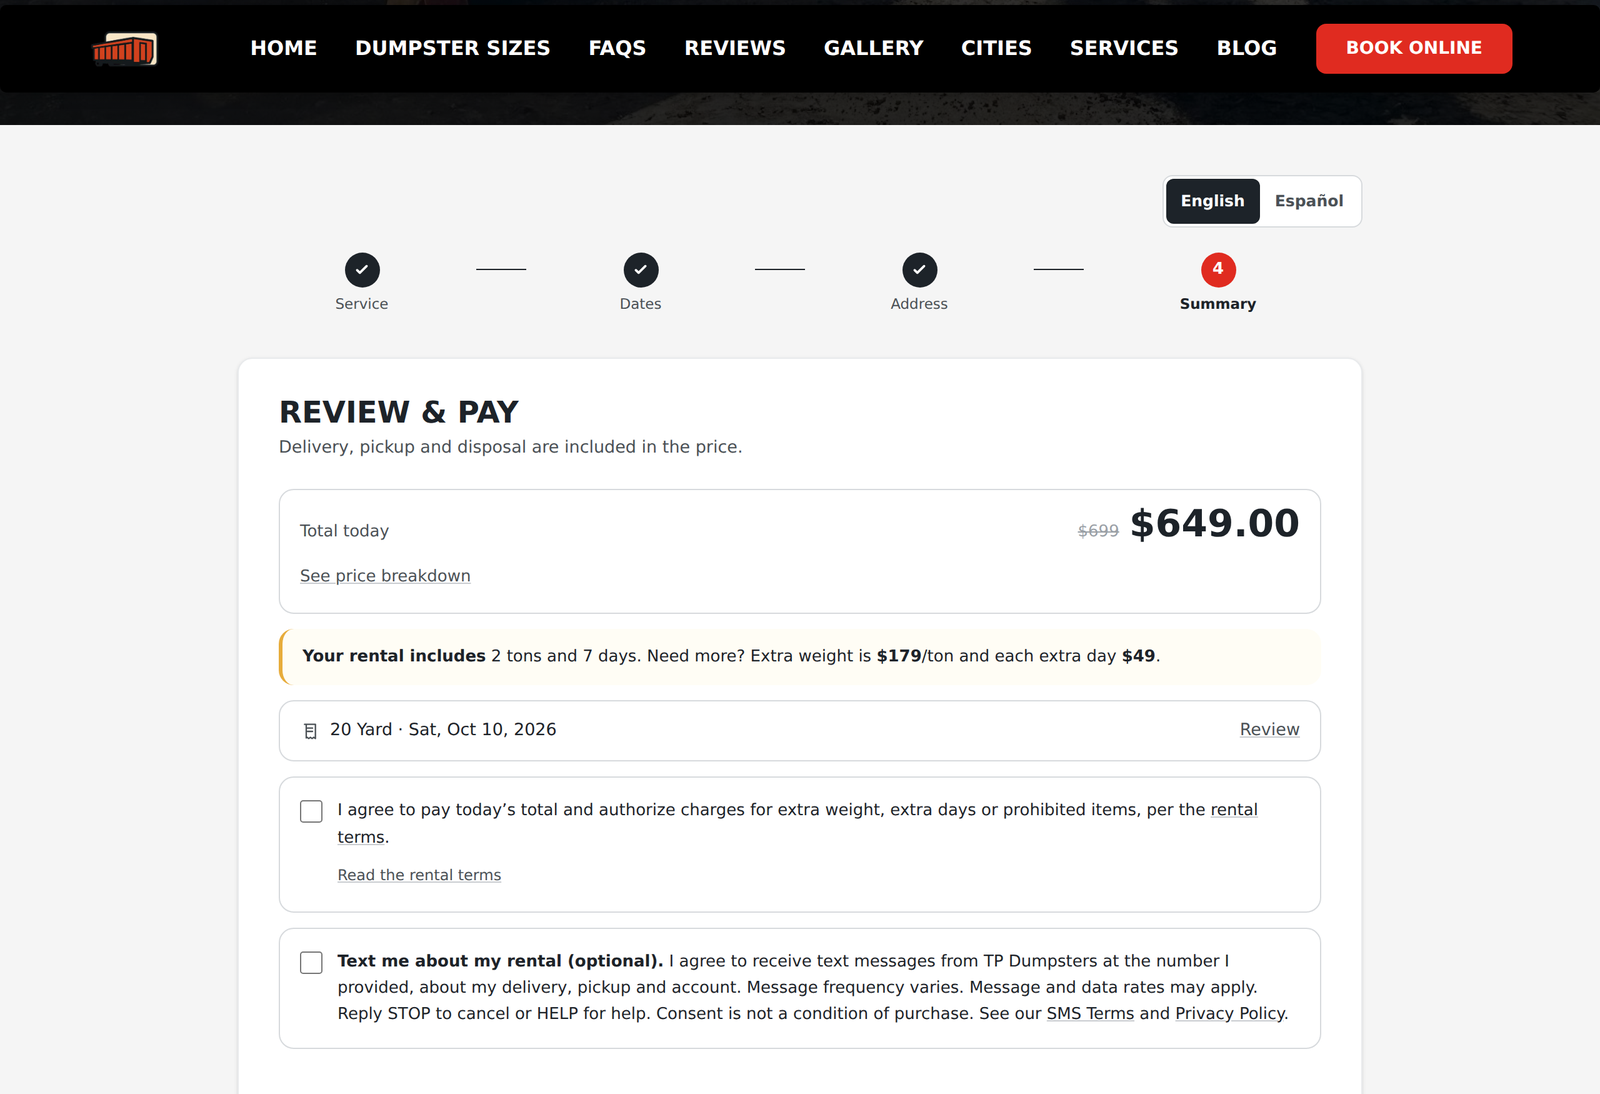Screen dimensions: 1600x1094
Task: Open the DUMPSTER SIZES menu item
Action: [453, 48]
